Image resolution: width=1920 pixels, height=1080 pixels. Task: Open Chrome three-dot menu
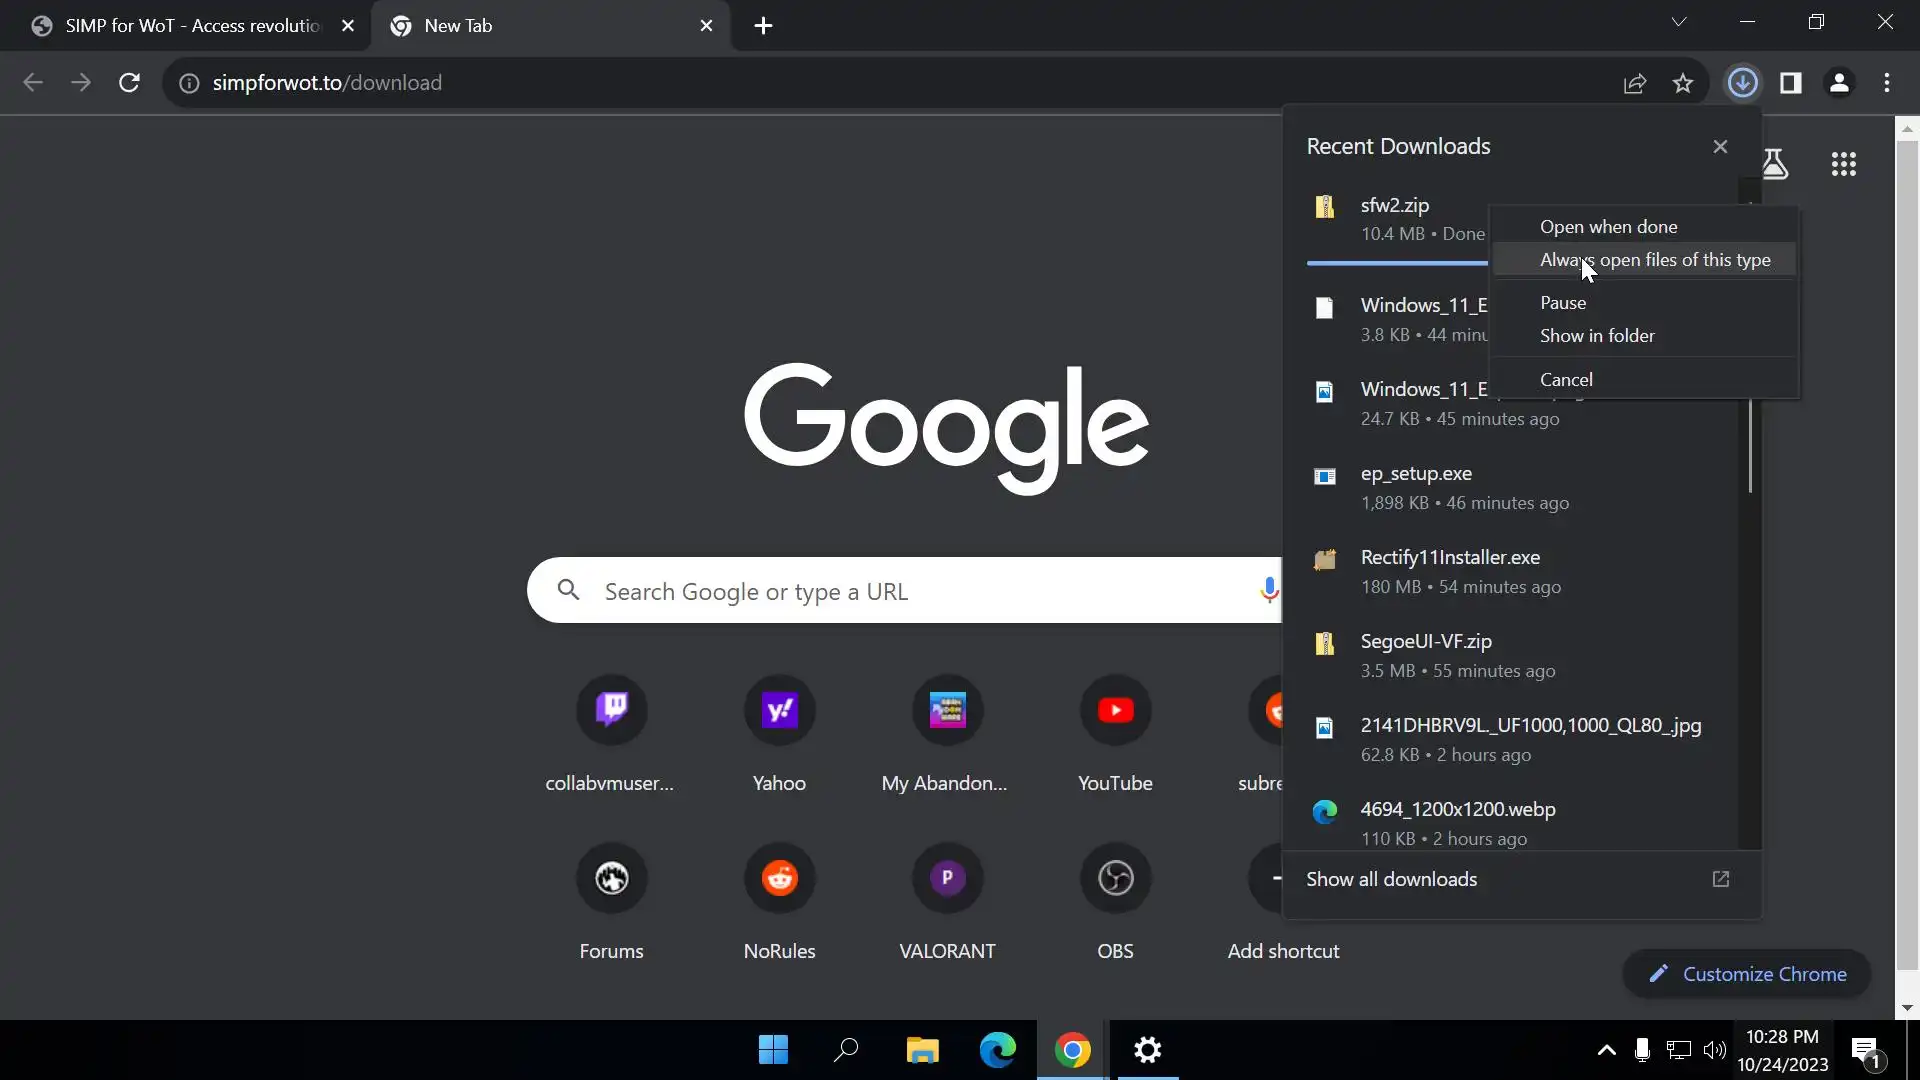(x=1887, y=83)
